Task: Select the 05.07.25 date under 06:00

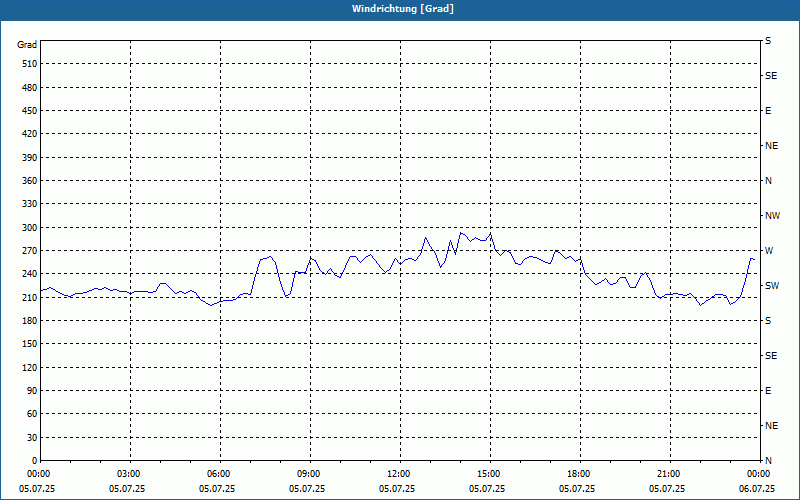Action: point(217,488)
